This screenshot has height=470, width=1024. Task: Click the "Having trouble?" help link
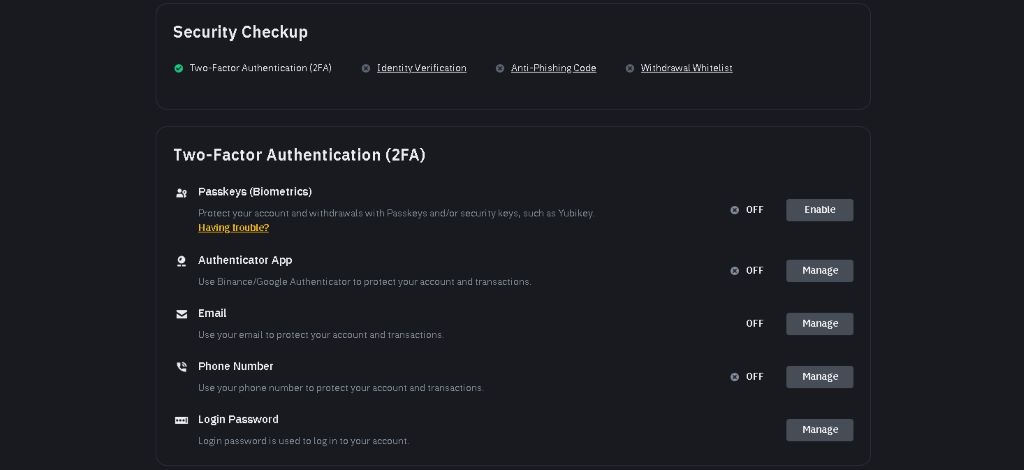(233, 228)
